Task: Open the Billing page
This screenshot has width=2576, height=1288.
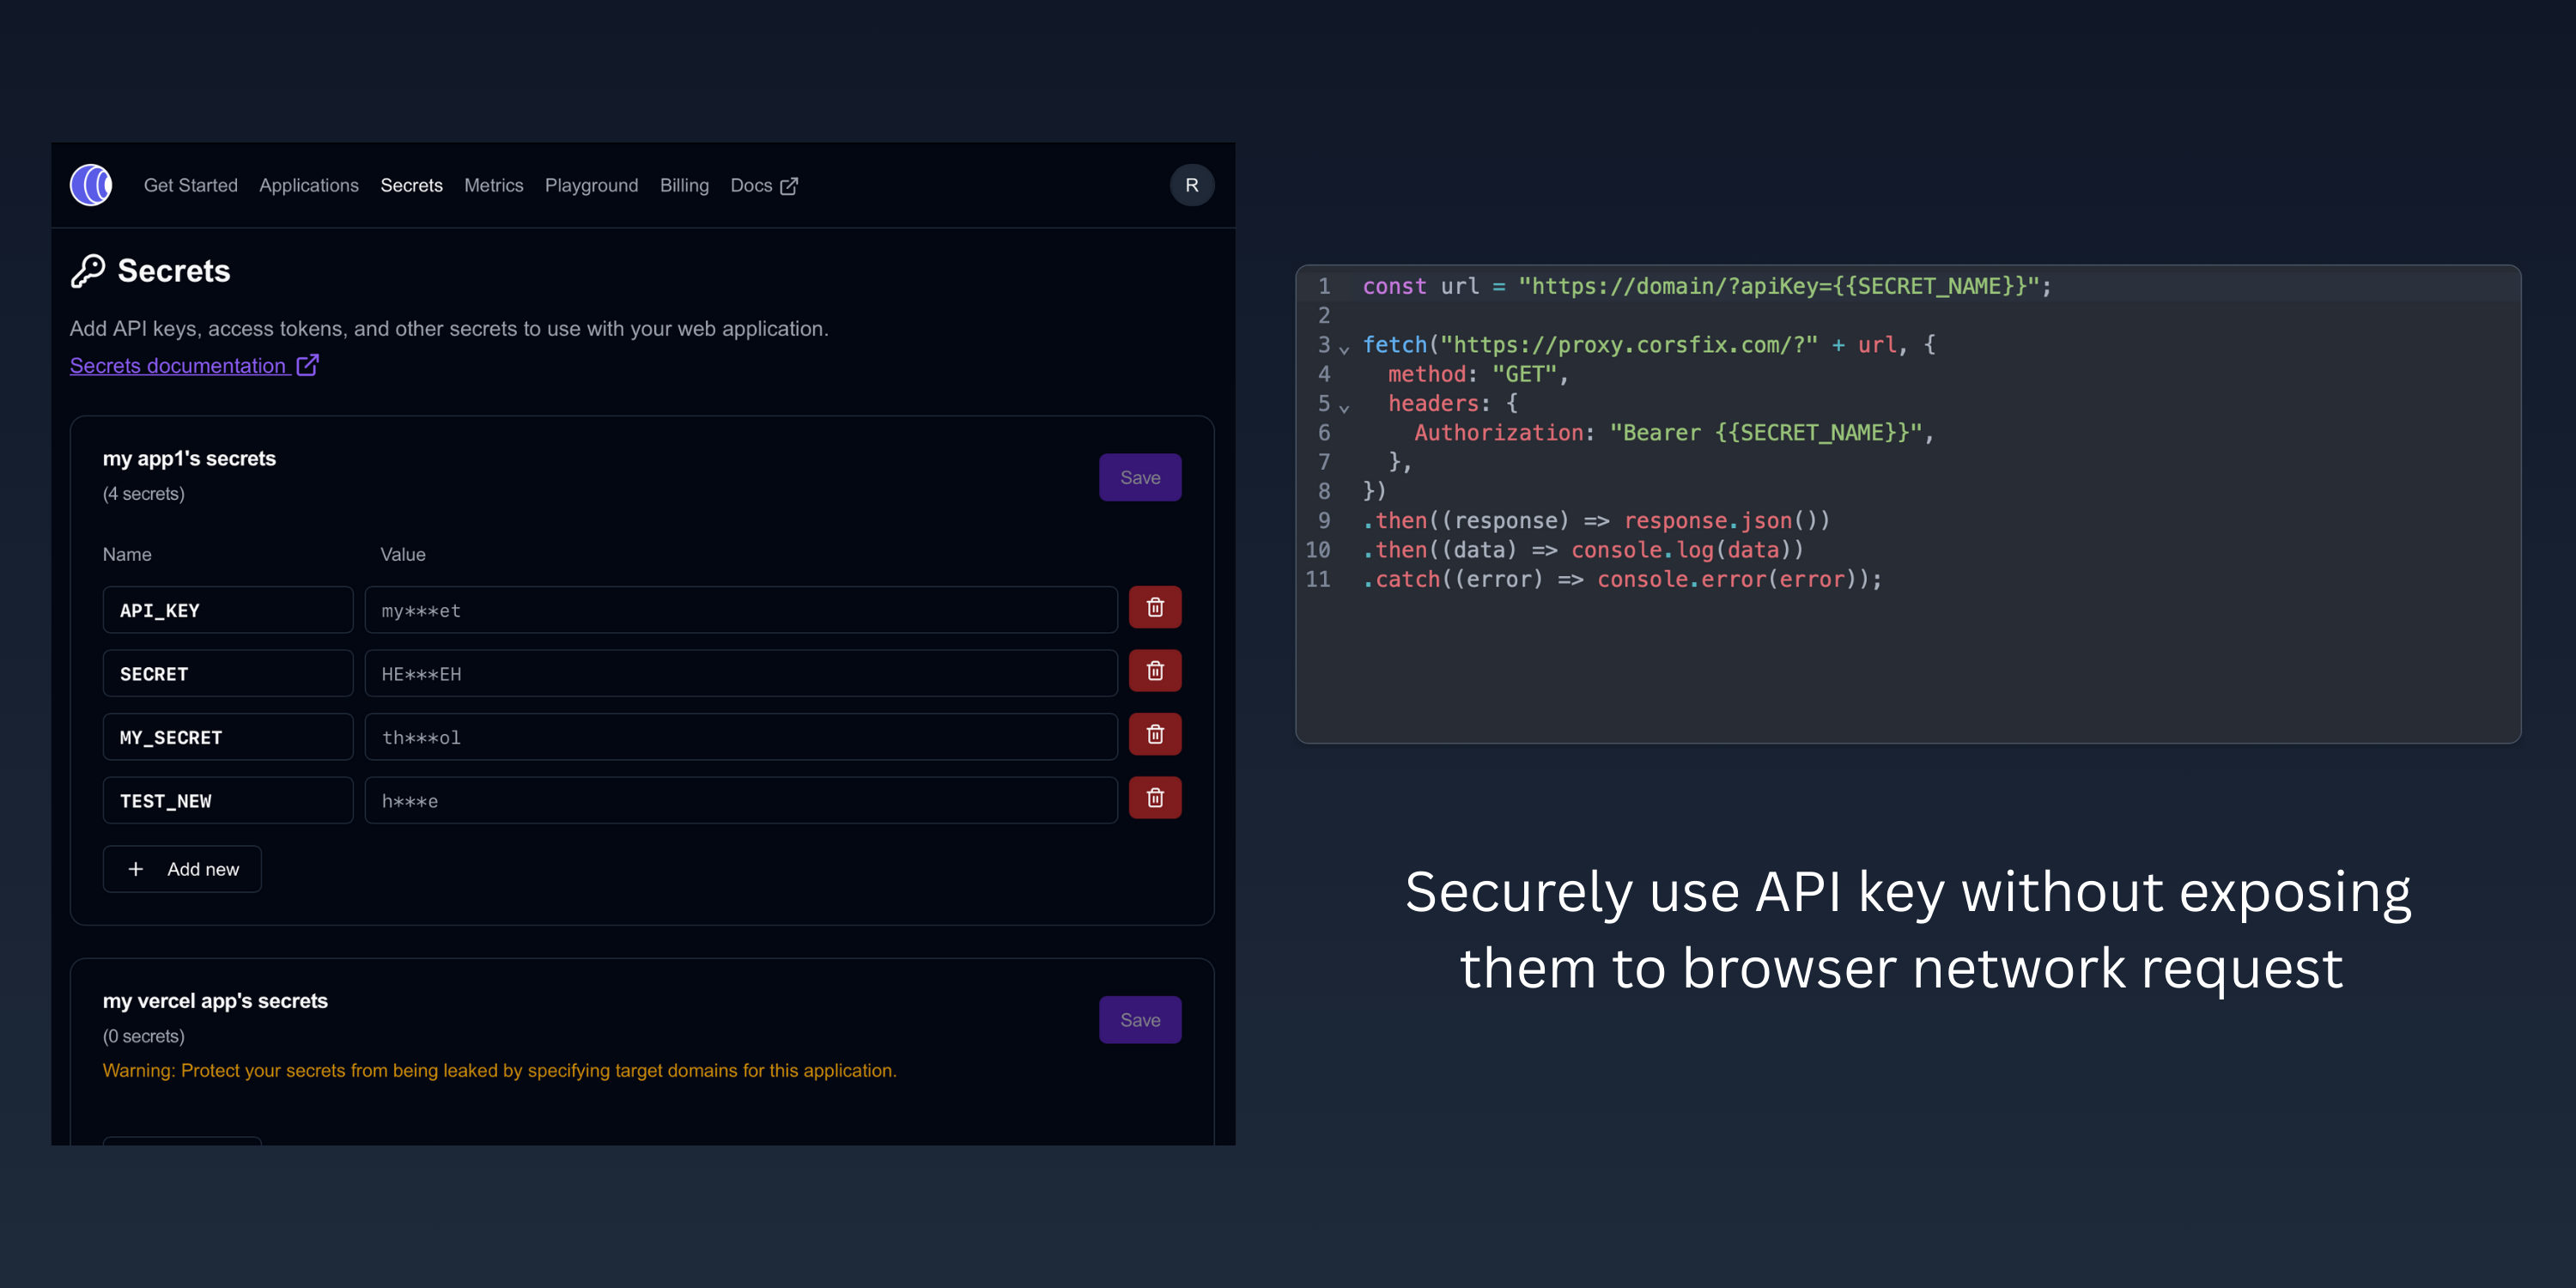Action: point(684,185)
